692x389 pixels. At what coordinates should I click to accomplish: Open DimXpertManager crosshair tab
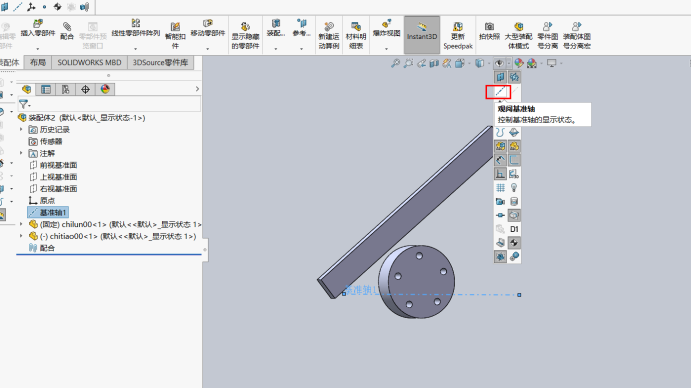(85, 90)
